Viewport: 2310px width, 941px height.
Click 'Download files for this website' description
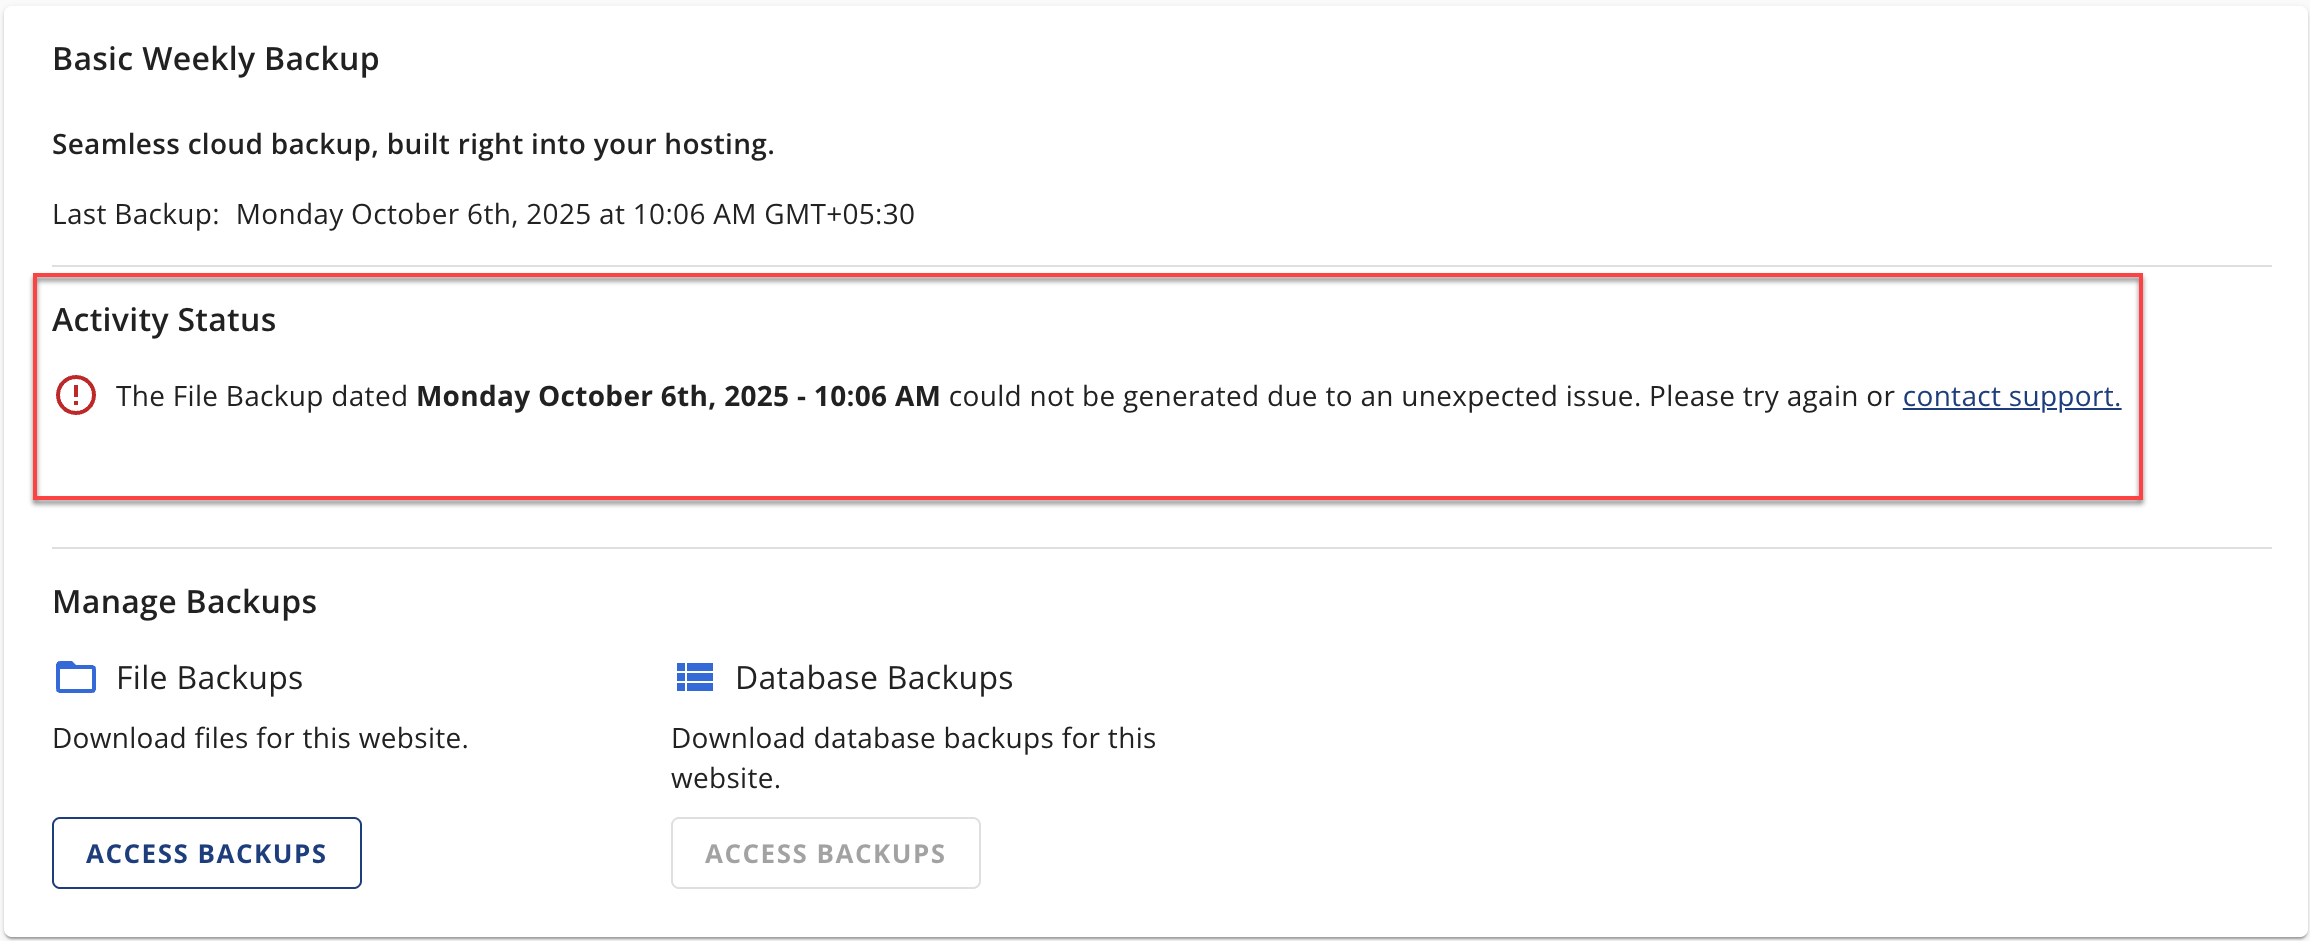[x=260, y=738]
